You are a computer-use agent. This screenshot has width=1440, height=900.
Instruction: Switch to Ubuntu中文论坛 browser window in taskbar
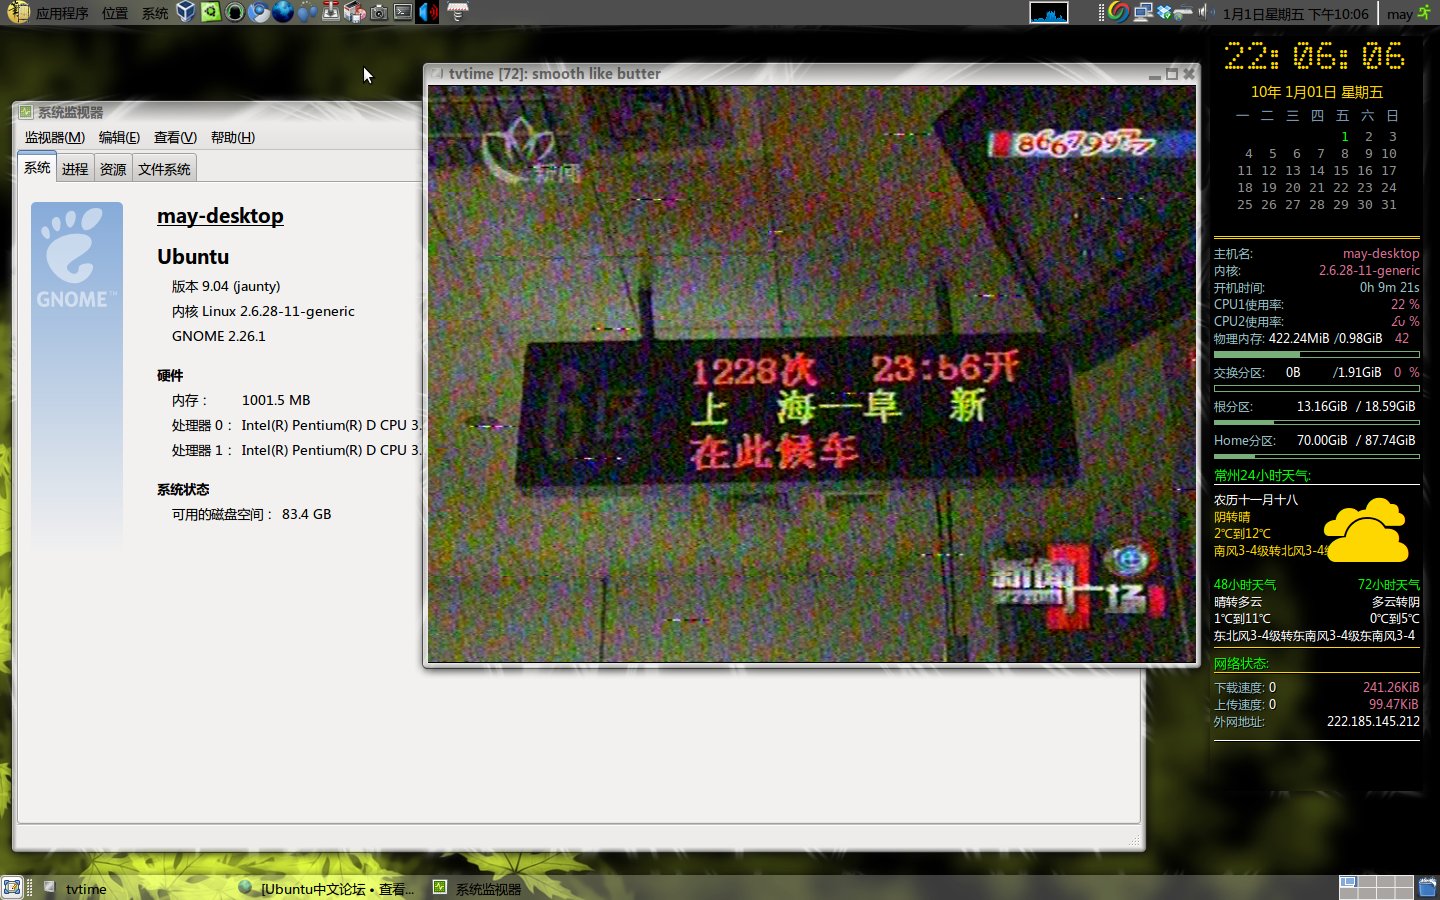pyautogui.click(x=328, y=888)
